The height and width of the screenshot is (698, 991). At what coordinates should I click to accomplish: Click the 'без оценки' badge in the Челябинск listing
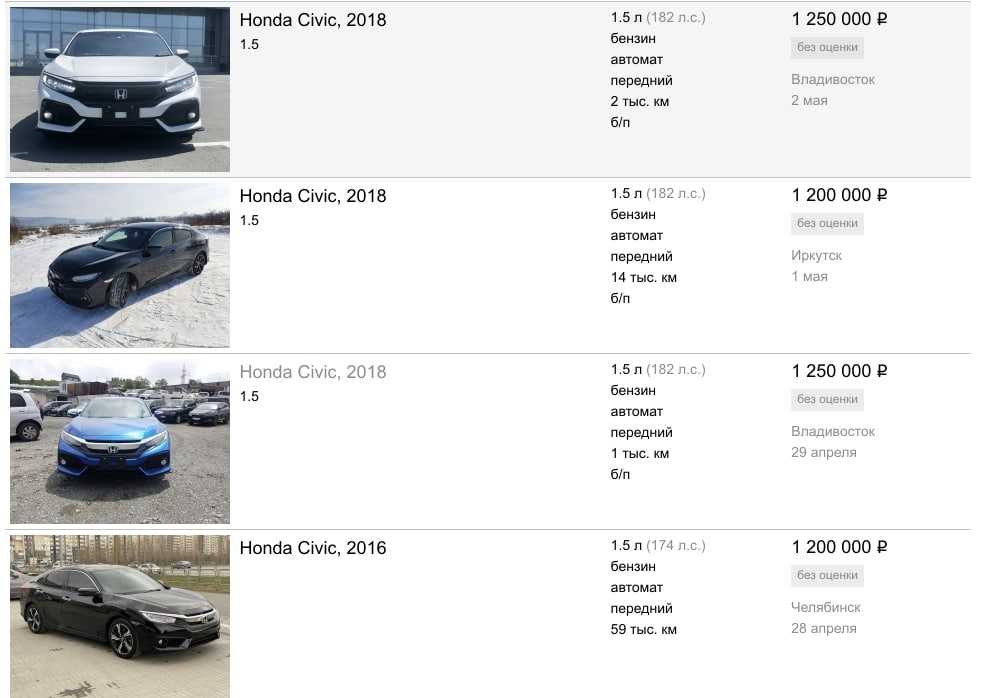(x=827, y=576)
